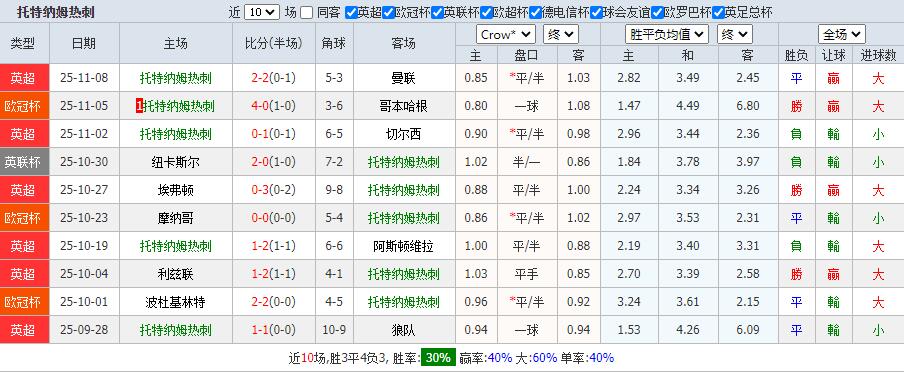Click the corner count 10-9
Image resolution: width=904 pixels, height=372 pixels.
click(x=334, y=330)
